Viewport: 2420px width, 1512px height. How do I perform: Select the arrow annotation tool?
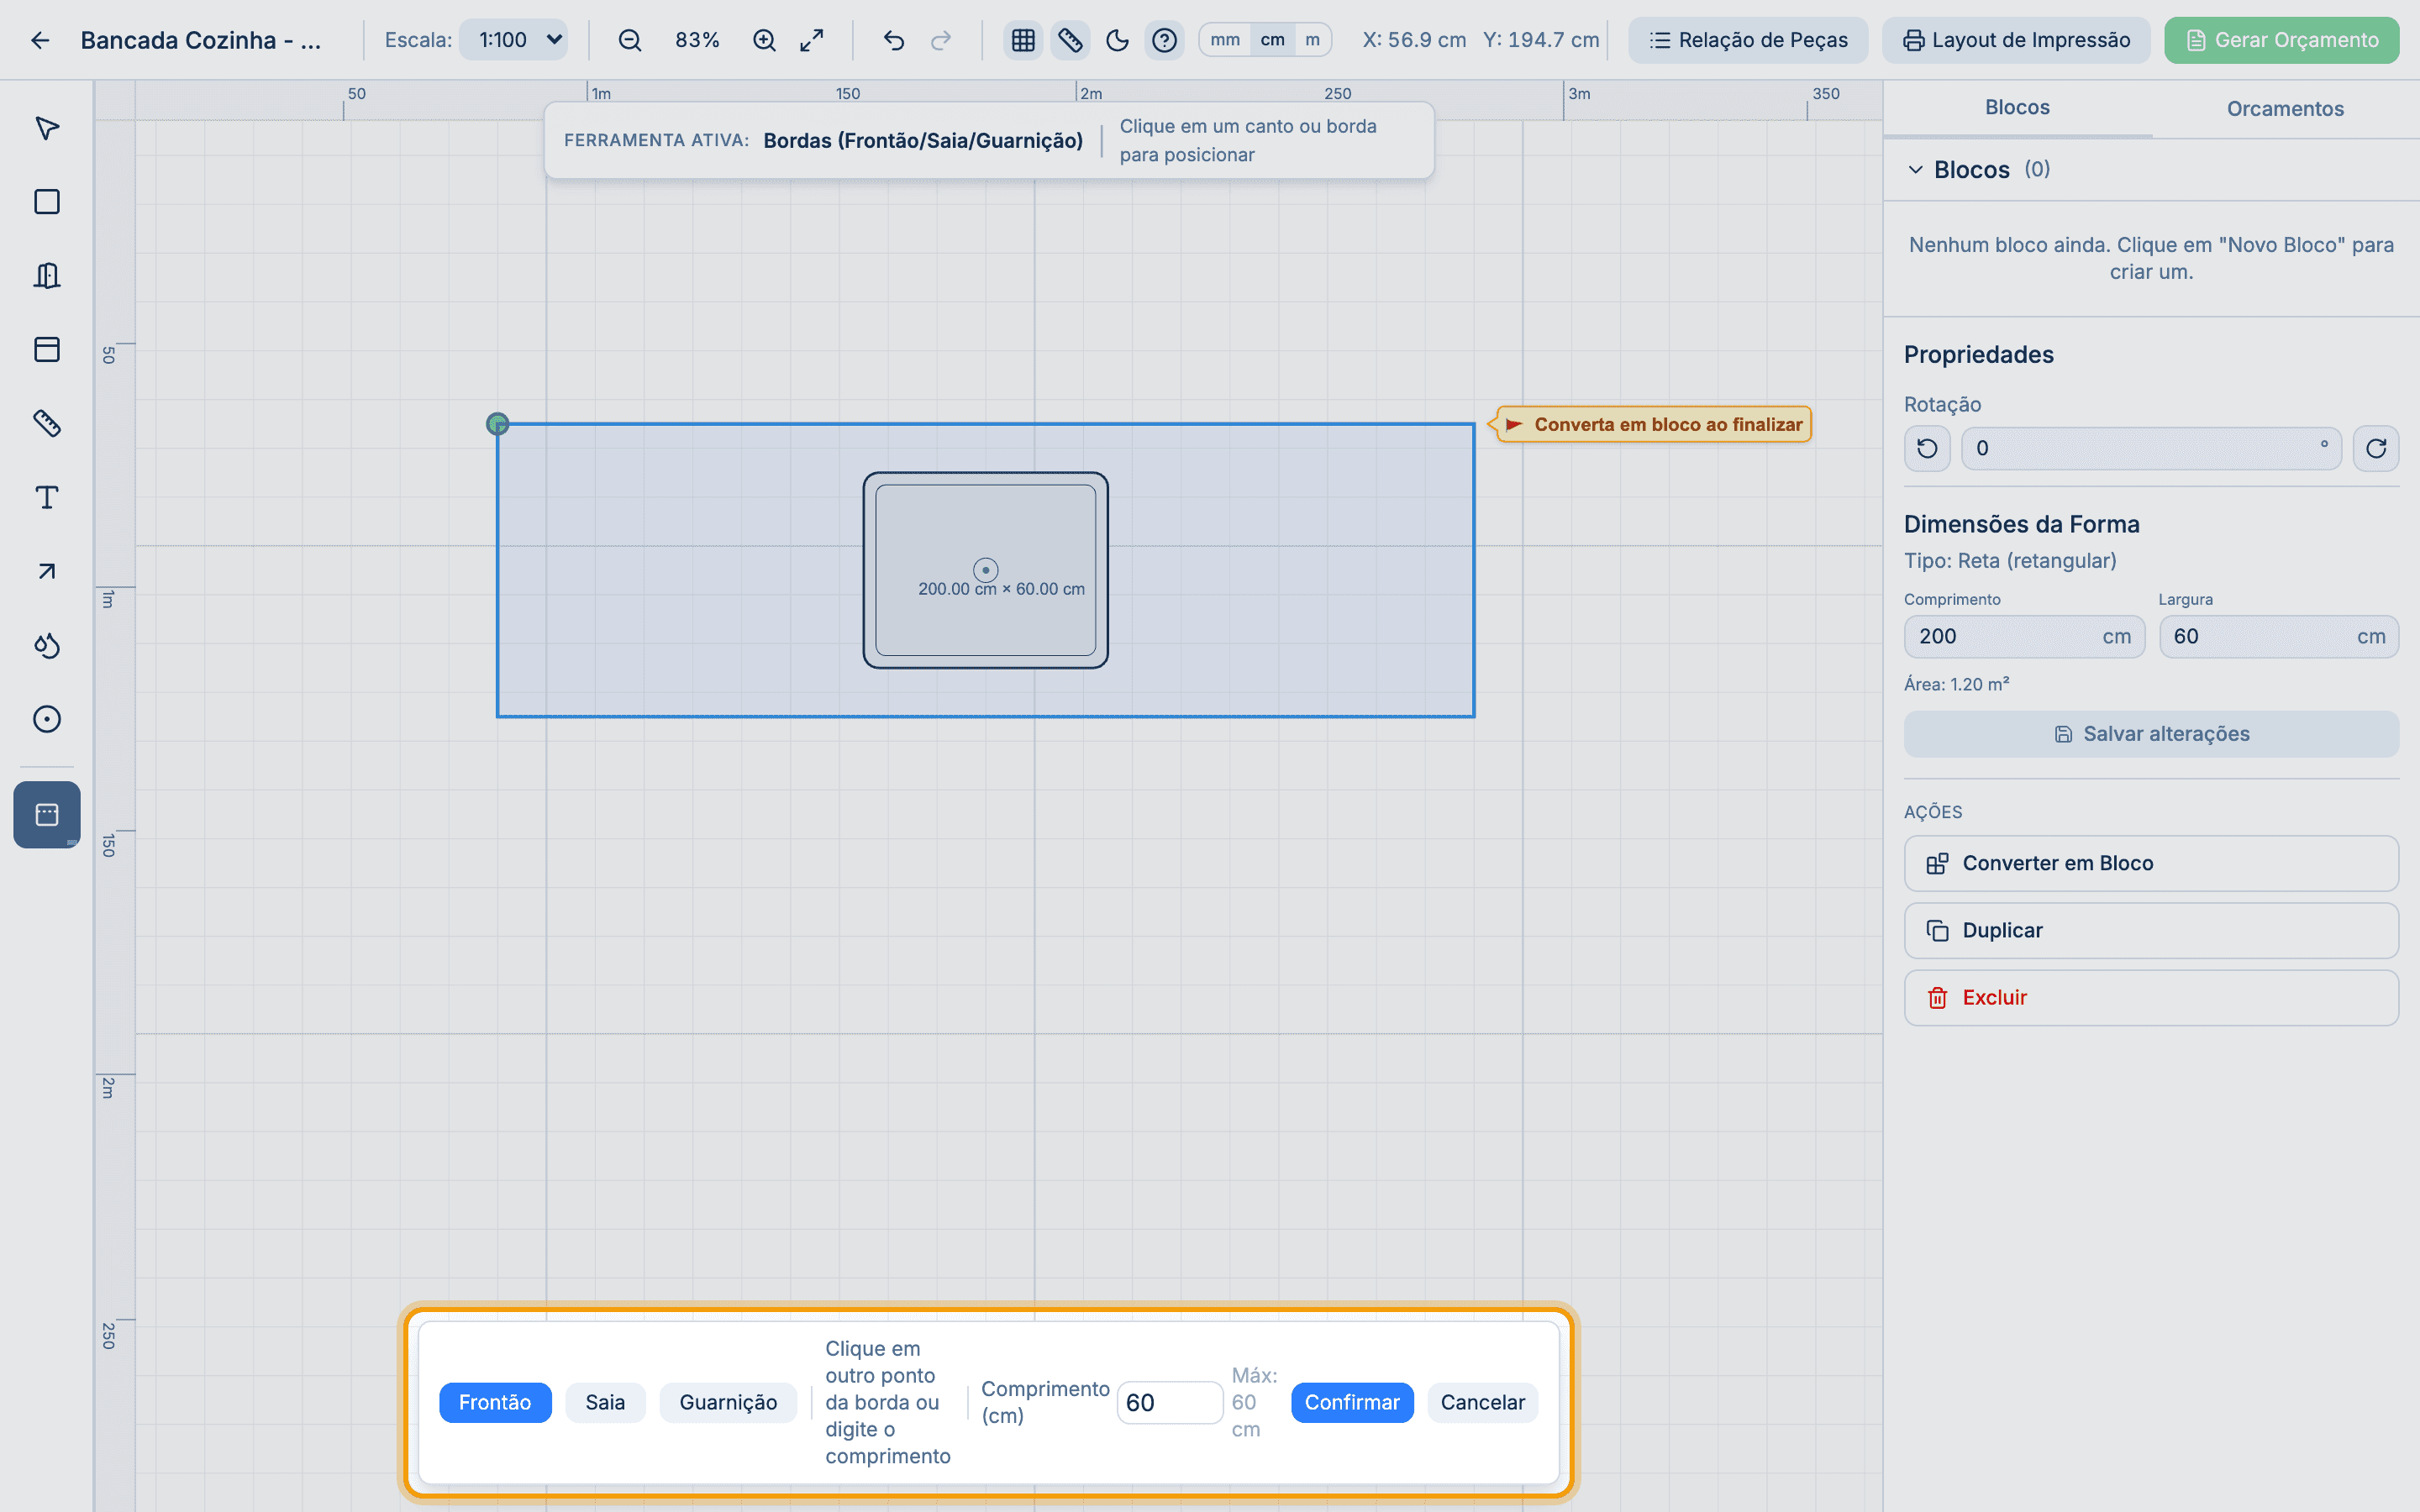tap(47, 571)
